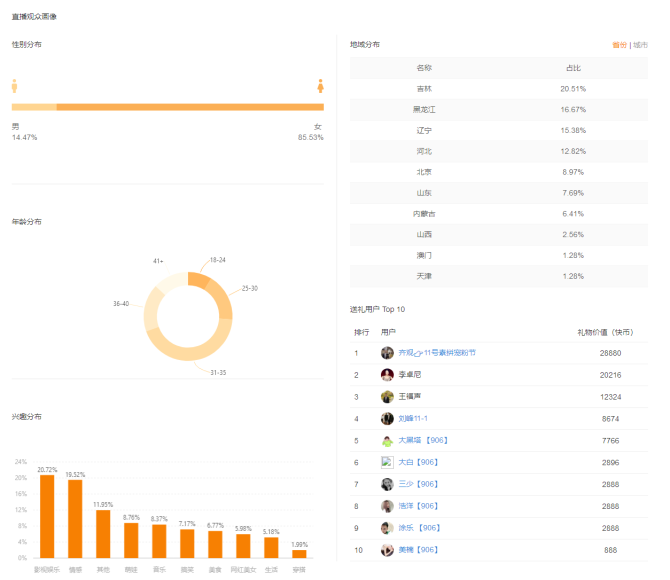Switch region view to 城市 tab
This screenshot has height=580, width=670.
coord(640,45)
